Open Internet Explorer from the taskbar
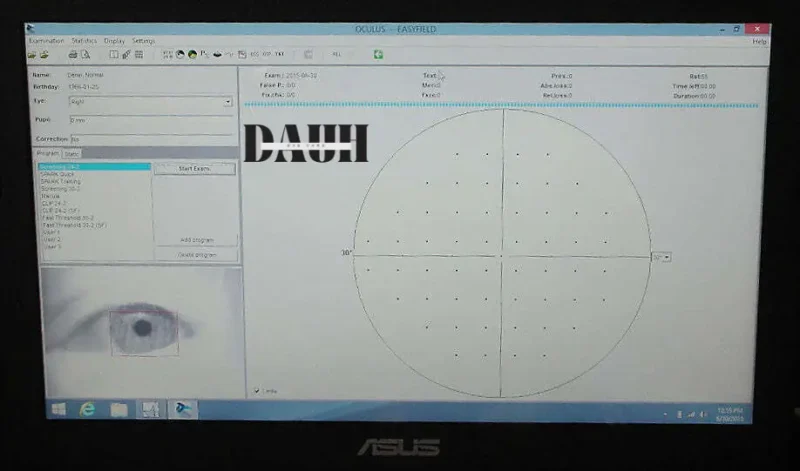 [88, 409]
